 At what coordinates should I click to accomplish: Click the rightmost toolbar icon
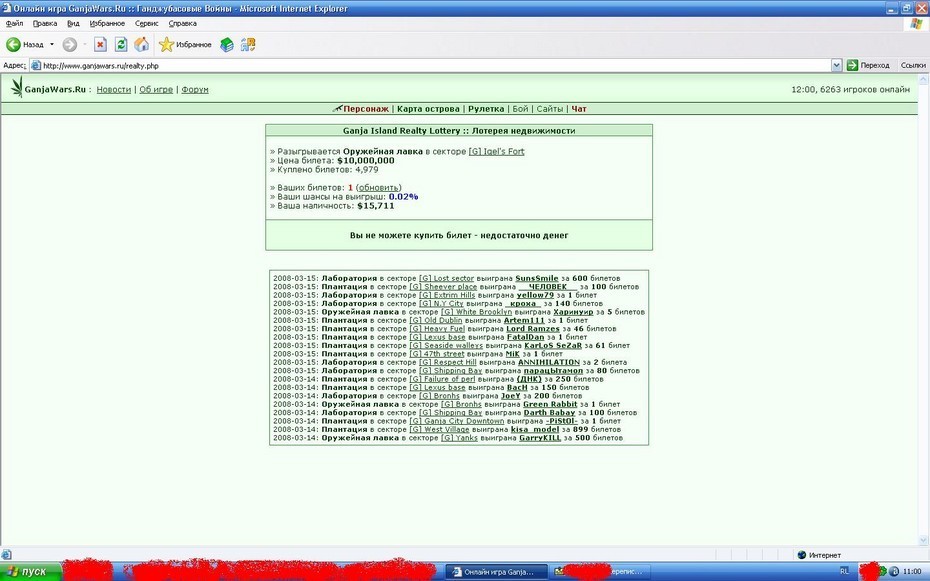[248, 44]
